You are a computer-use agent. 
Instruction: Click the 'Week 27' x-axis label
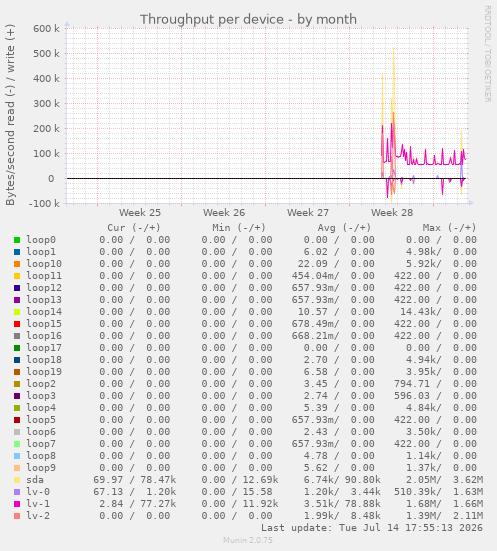(x=308, y=213)
